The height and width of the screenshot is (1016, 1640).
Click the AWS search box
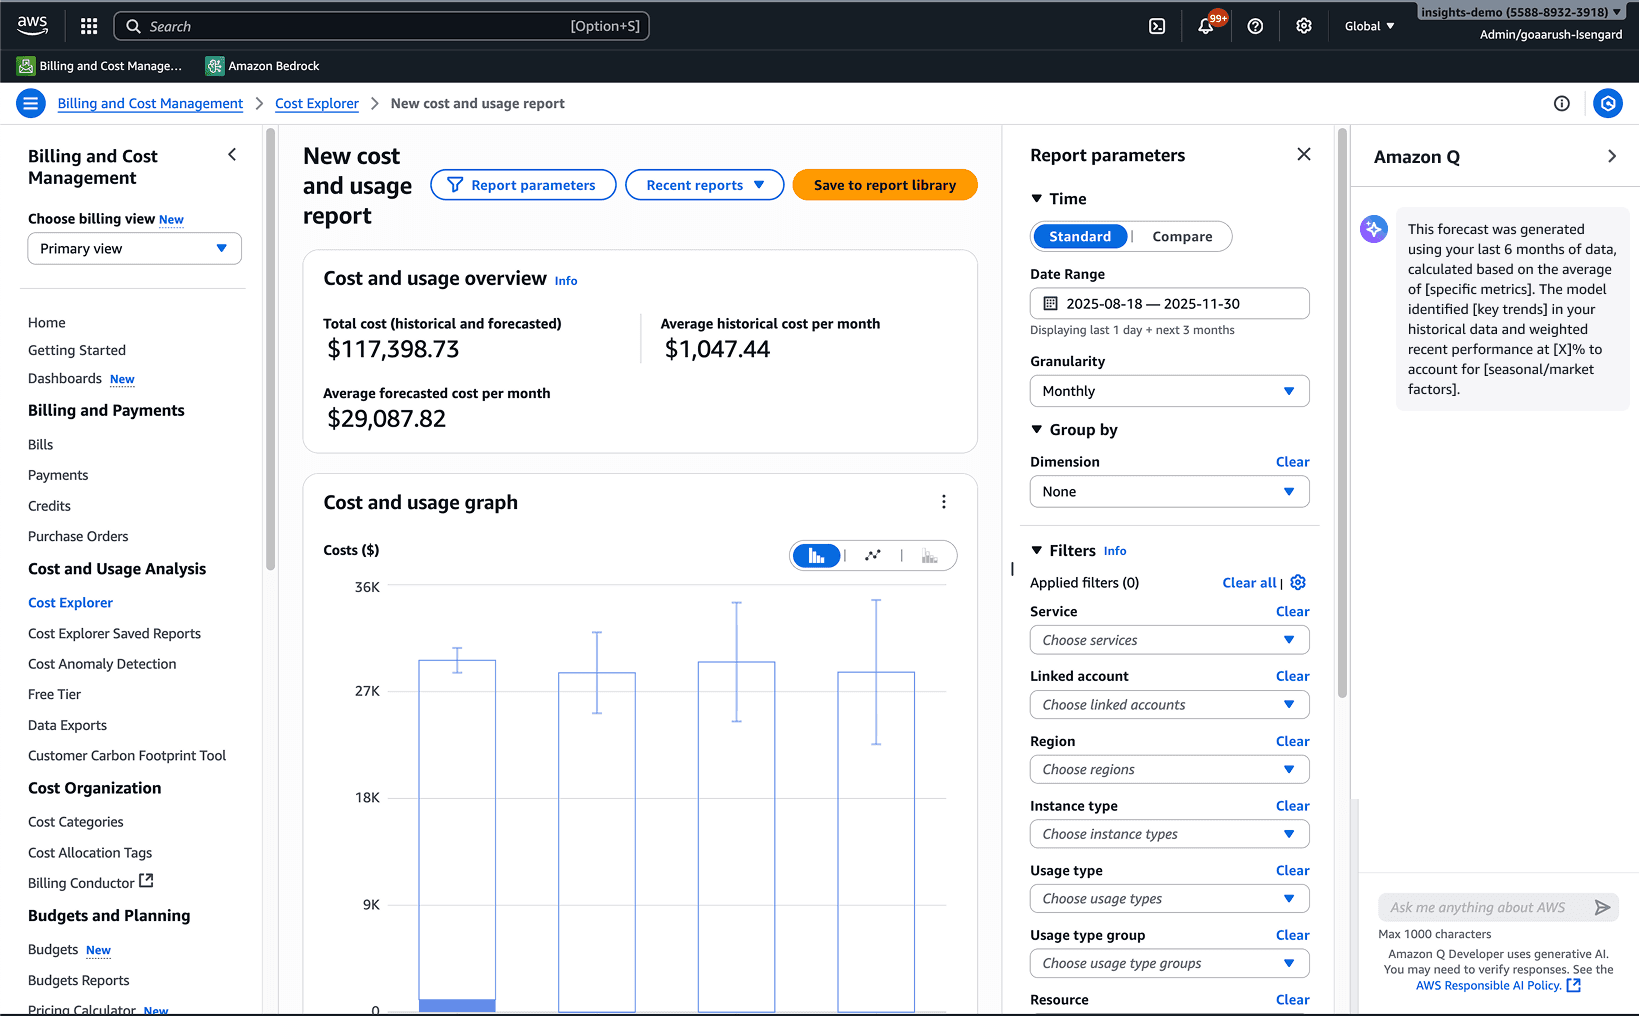(x=381, y=26)
